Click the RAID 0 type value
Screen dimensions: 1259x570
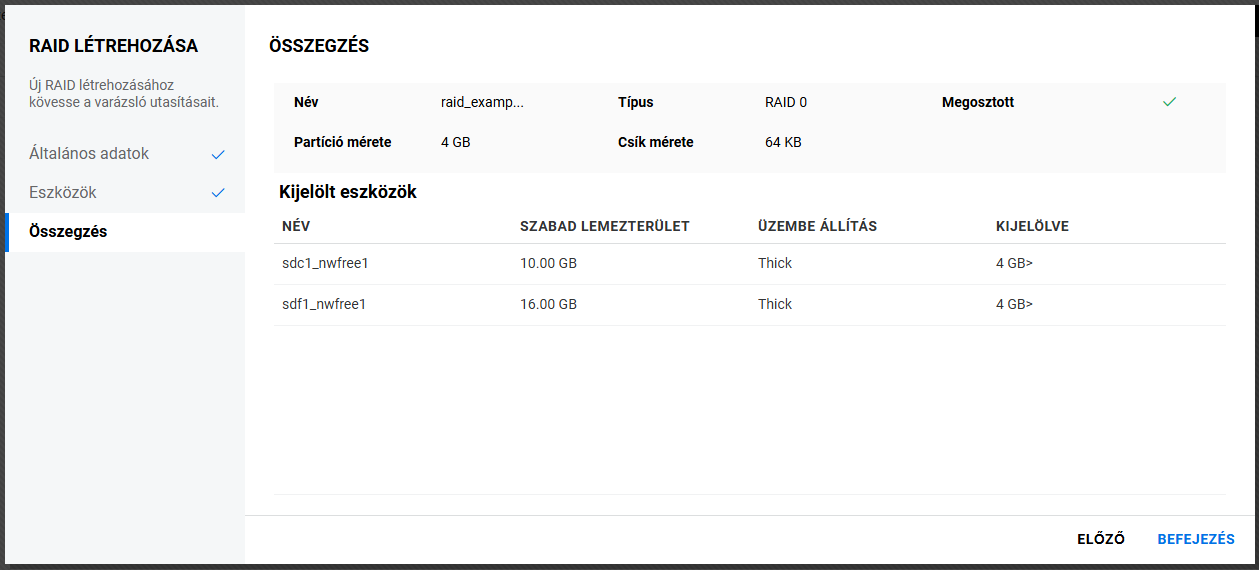[x=785, y=102]
